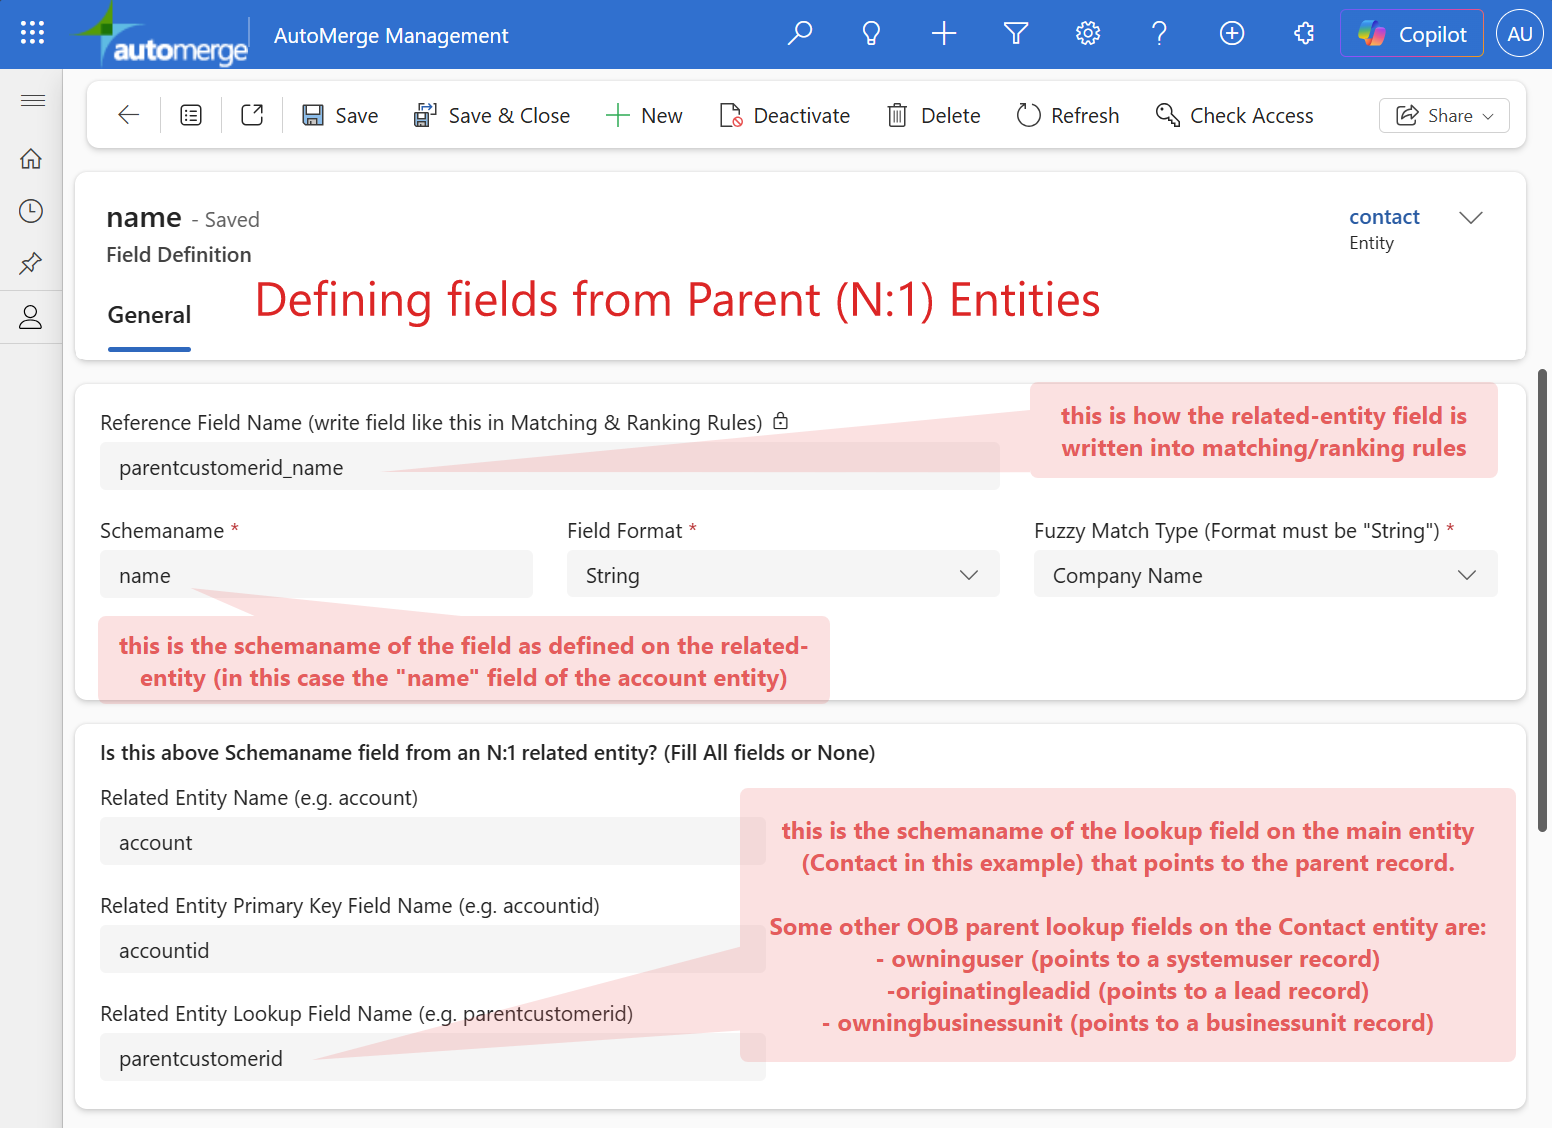Click Related Entity Lookup Field Name input
1552x1128 pixels.
tap(433, 1058)
